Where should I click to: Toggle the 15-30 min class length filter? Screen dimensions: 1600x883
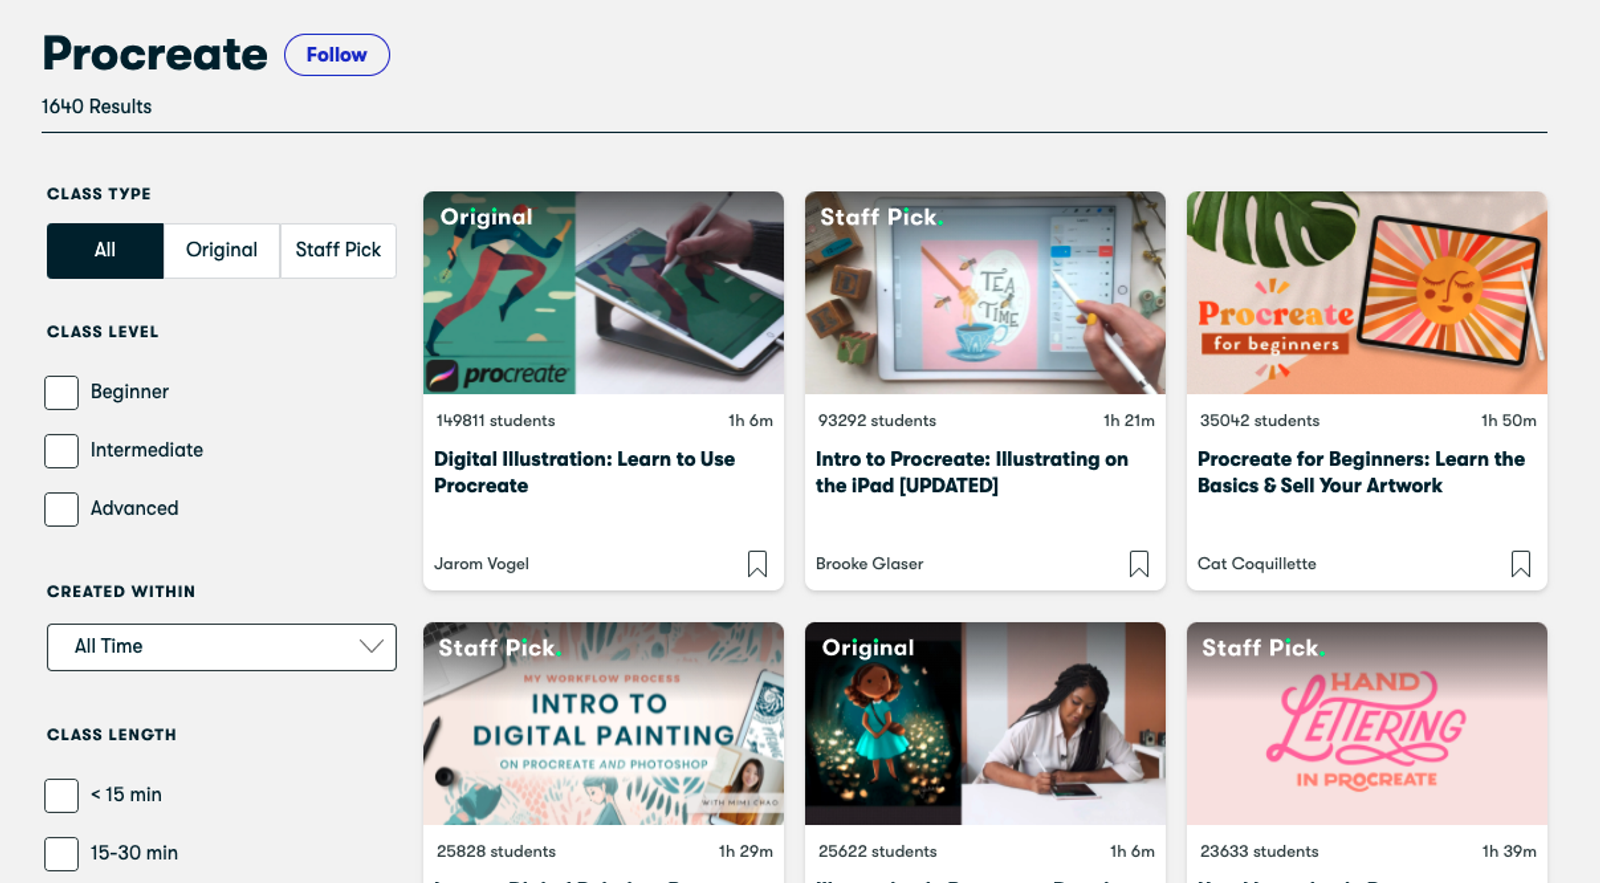[x=62, y=853]
